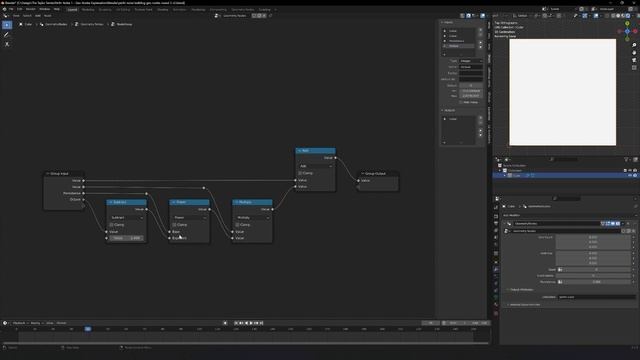
Task: Toggle the pin icon beside node tree name
Action: [x=270, y=16]
